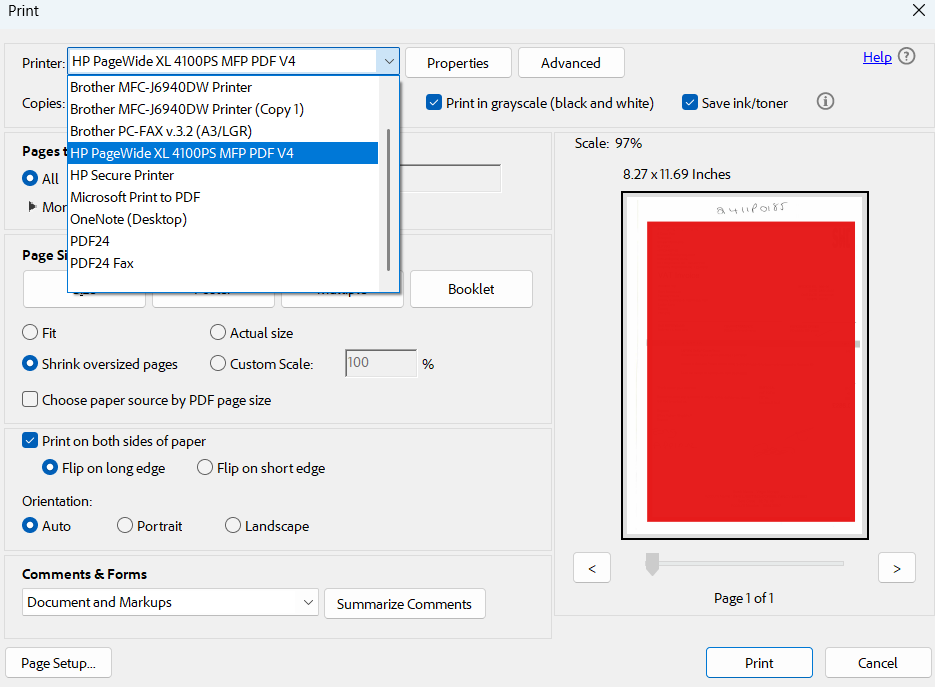Open Advanced print settings
This screenshot has height=687, width=935.
coord(571,63)
